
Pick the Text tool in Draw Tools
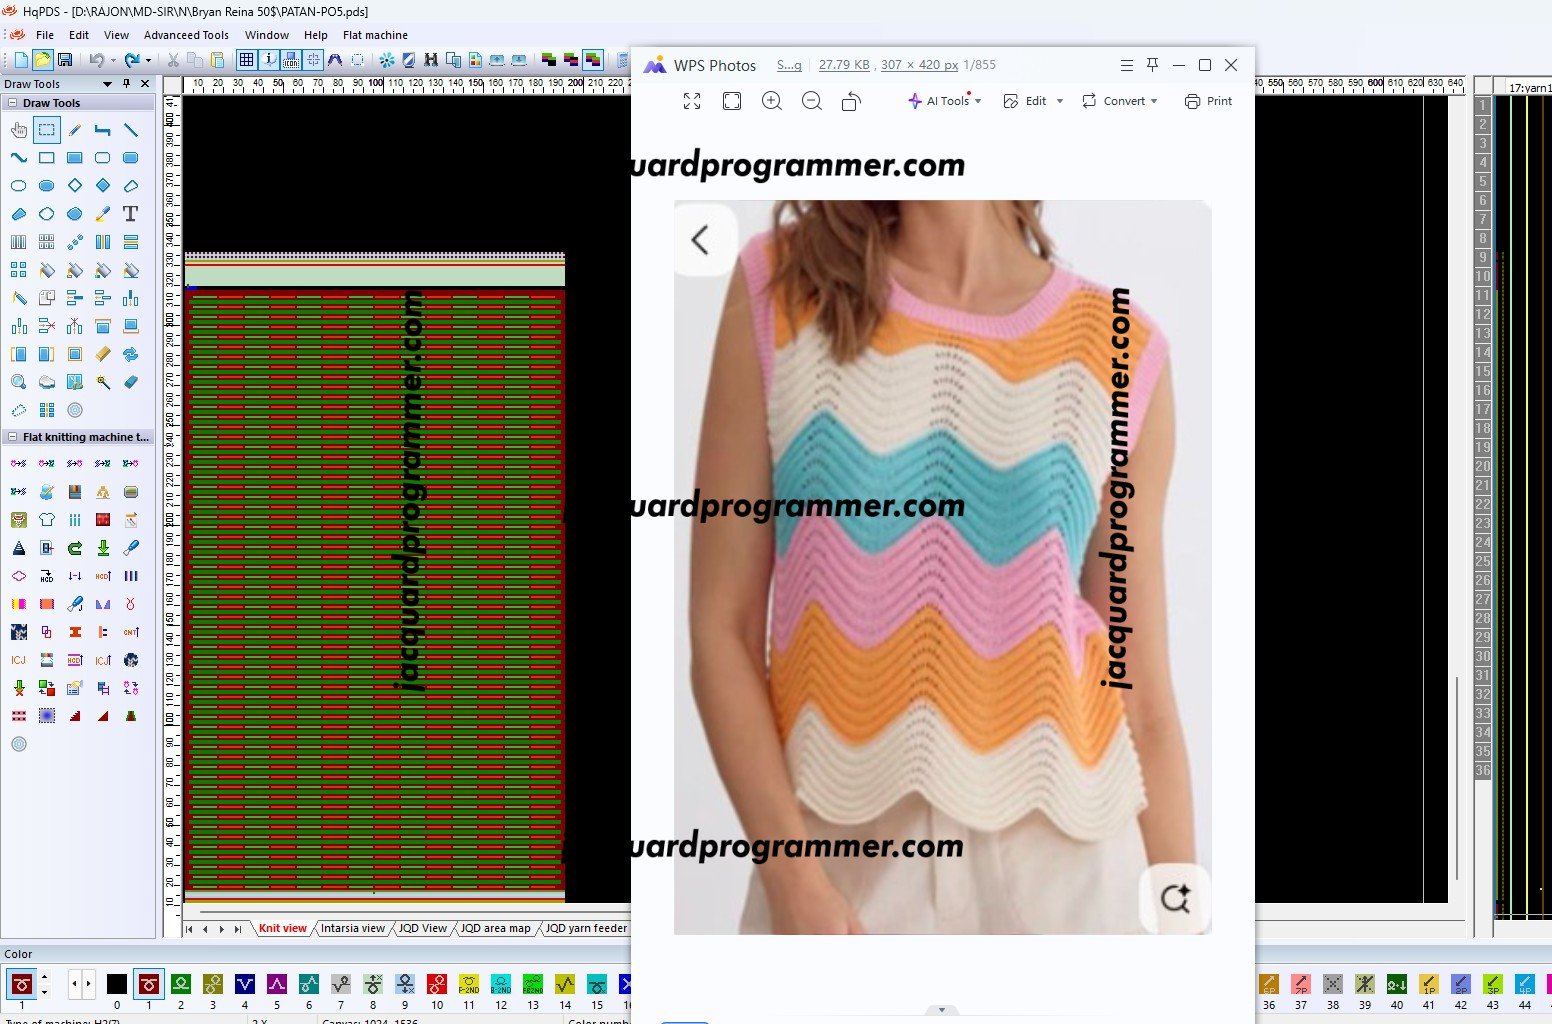click(130, 214)
